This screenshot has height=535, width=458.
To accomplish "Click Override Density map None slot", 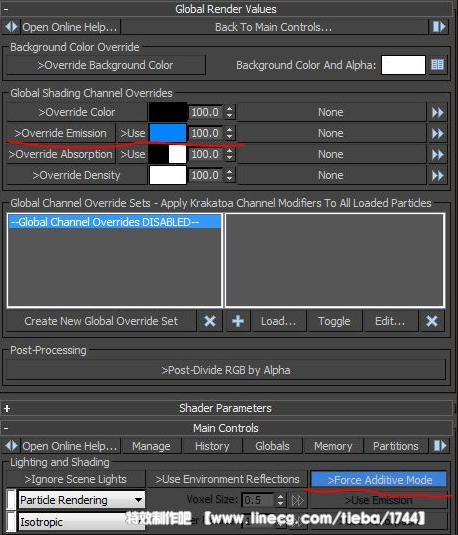I will pyautogui.click(x=331, y=175).
